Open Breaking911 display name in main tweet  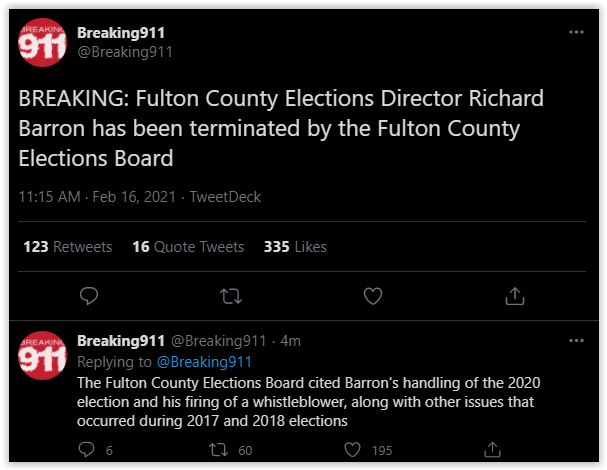click(x=121, y=33)
